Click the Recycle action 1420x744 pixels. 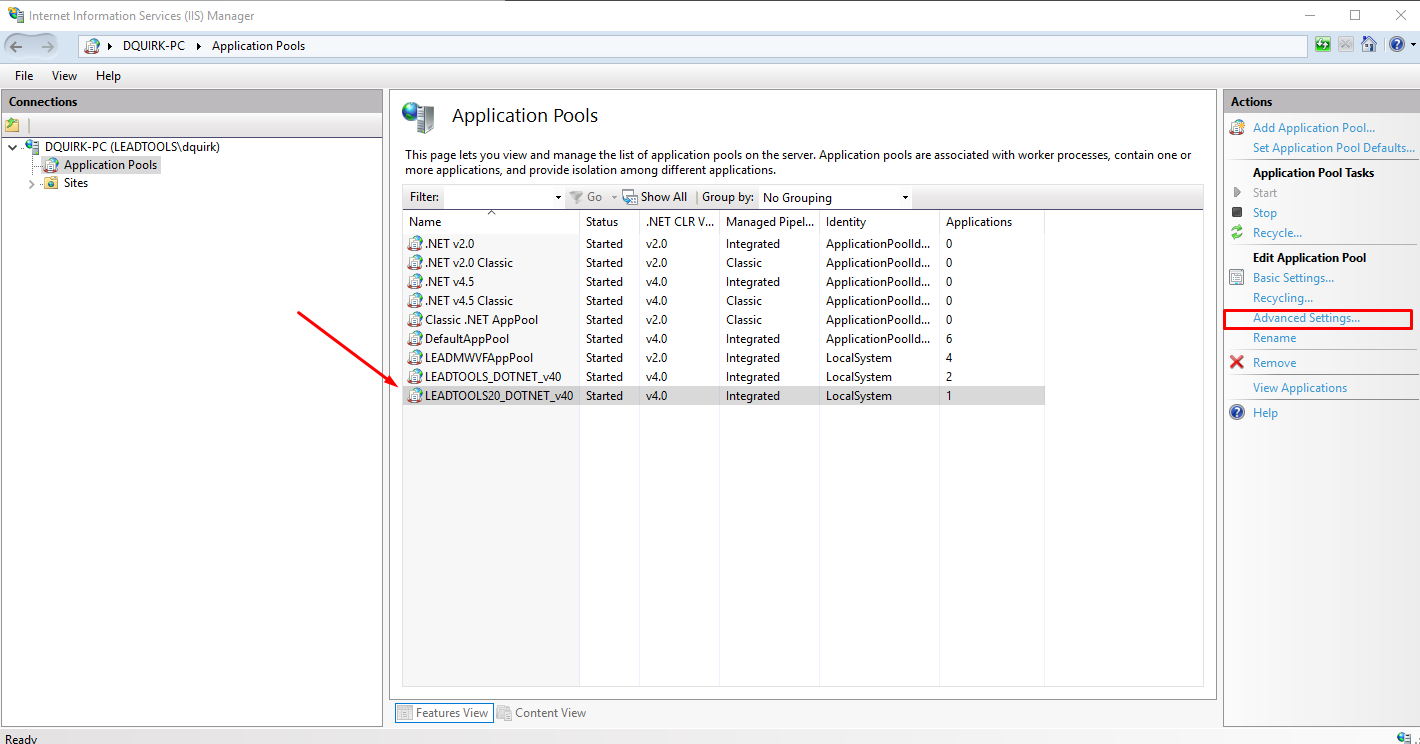(1277, 233)
